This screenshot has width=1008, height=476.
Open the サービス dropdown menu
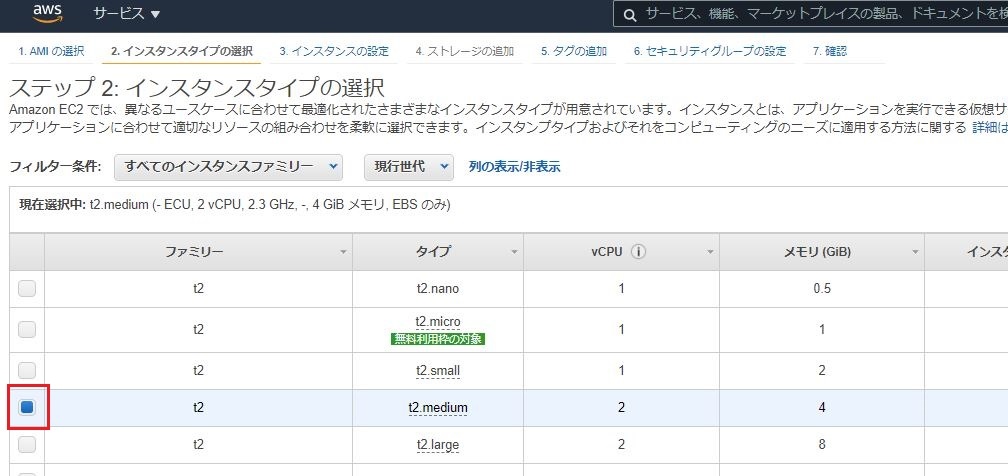[127, 14]
